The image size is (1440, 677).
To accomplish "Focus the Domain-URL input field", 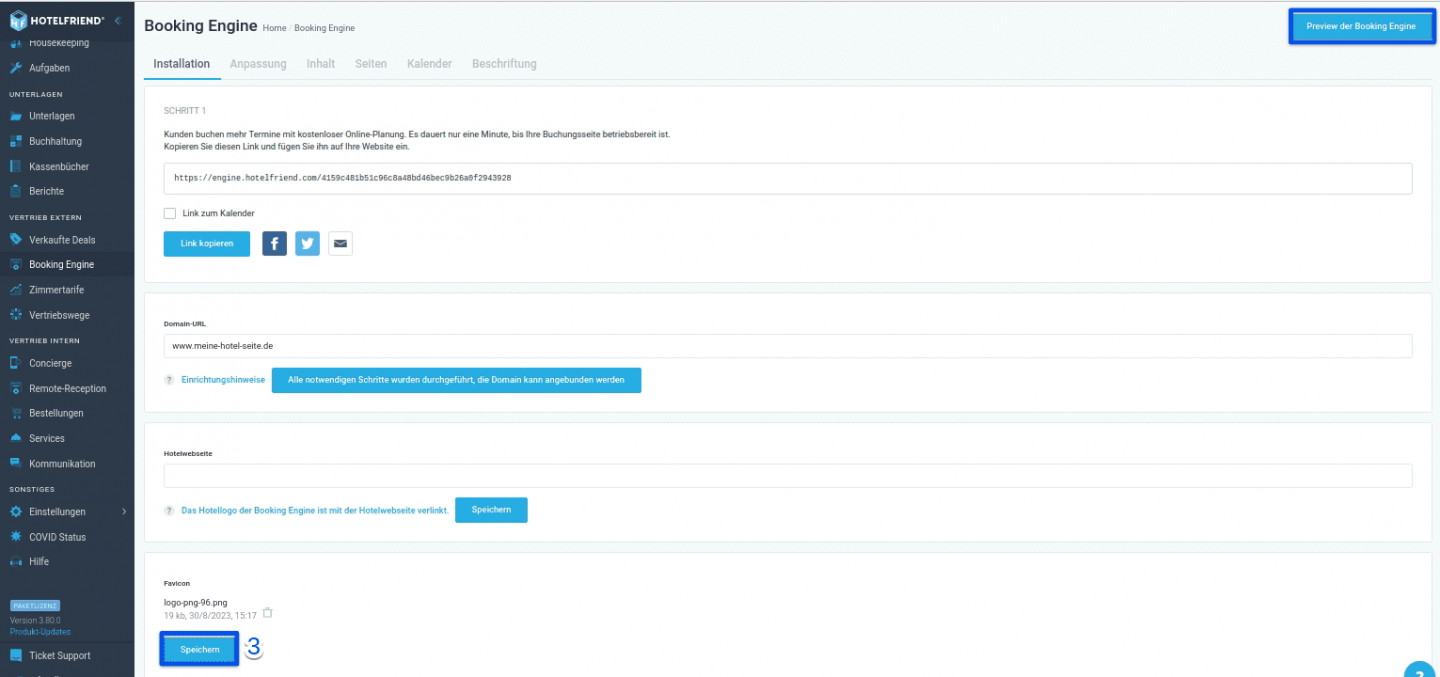I will tap(788, 345).
